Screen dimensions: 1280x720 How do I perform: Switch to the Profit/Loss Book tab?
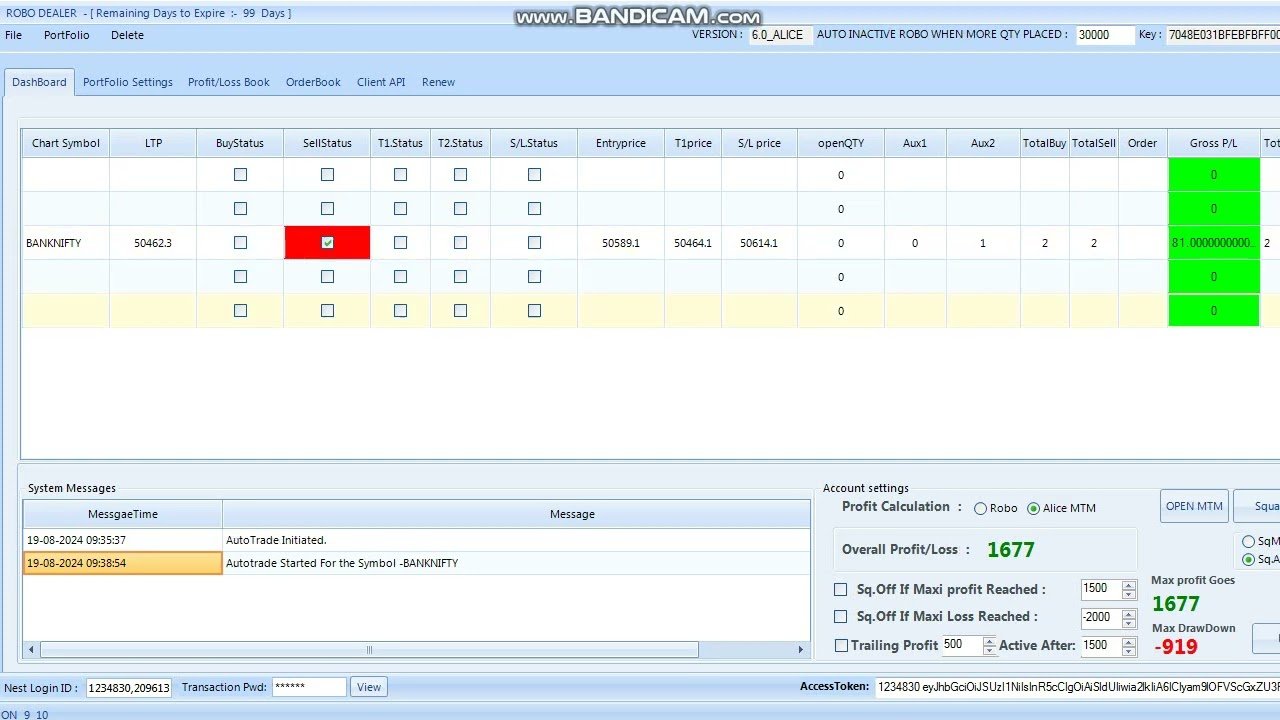pyautogui.click(x=229, y=82)
